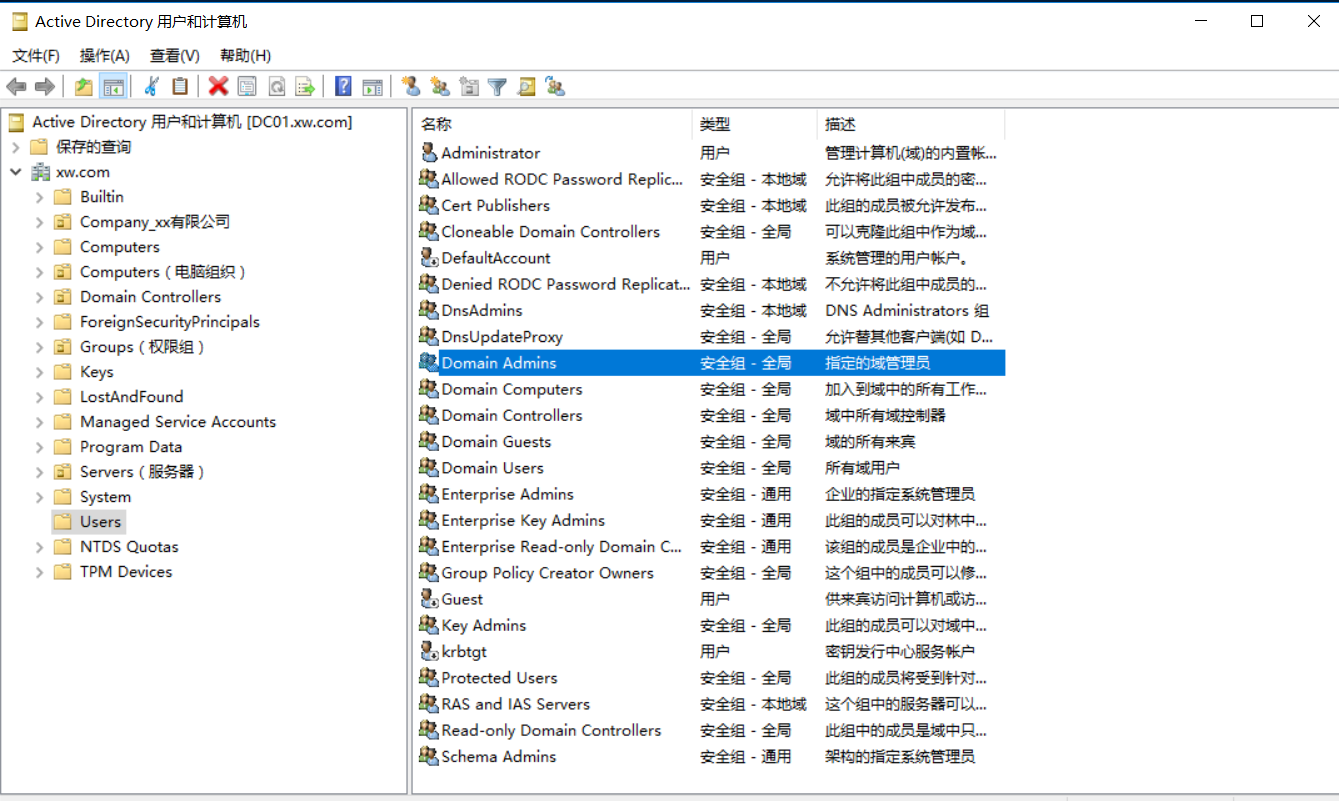
Task: Select RAS and IAS Servers entry
Action: point(516,704)
